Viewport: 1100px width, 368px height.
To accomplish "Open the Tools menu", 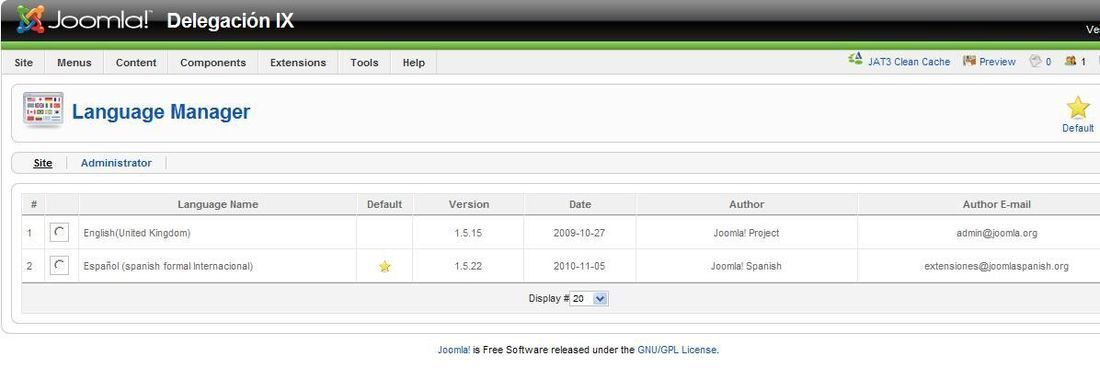I will [x=365, y=62].
